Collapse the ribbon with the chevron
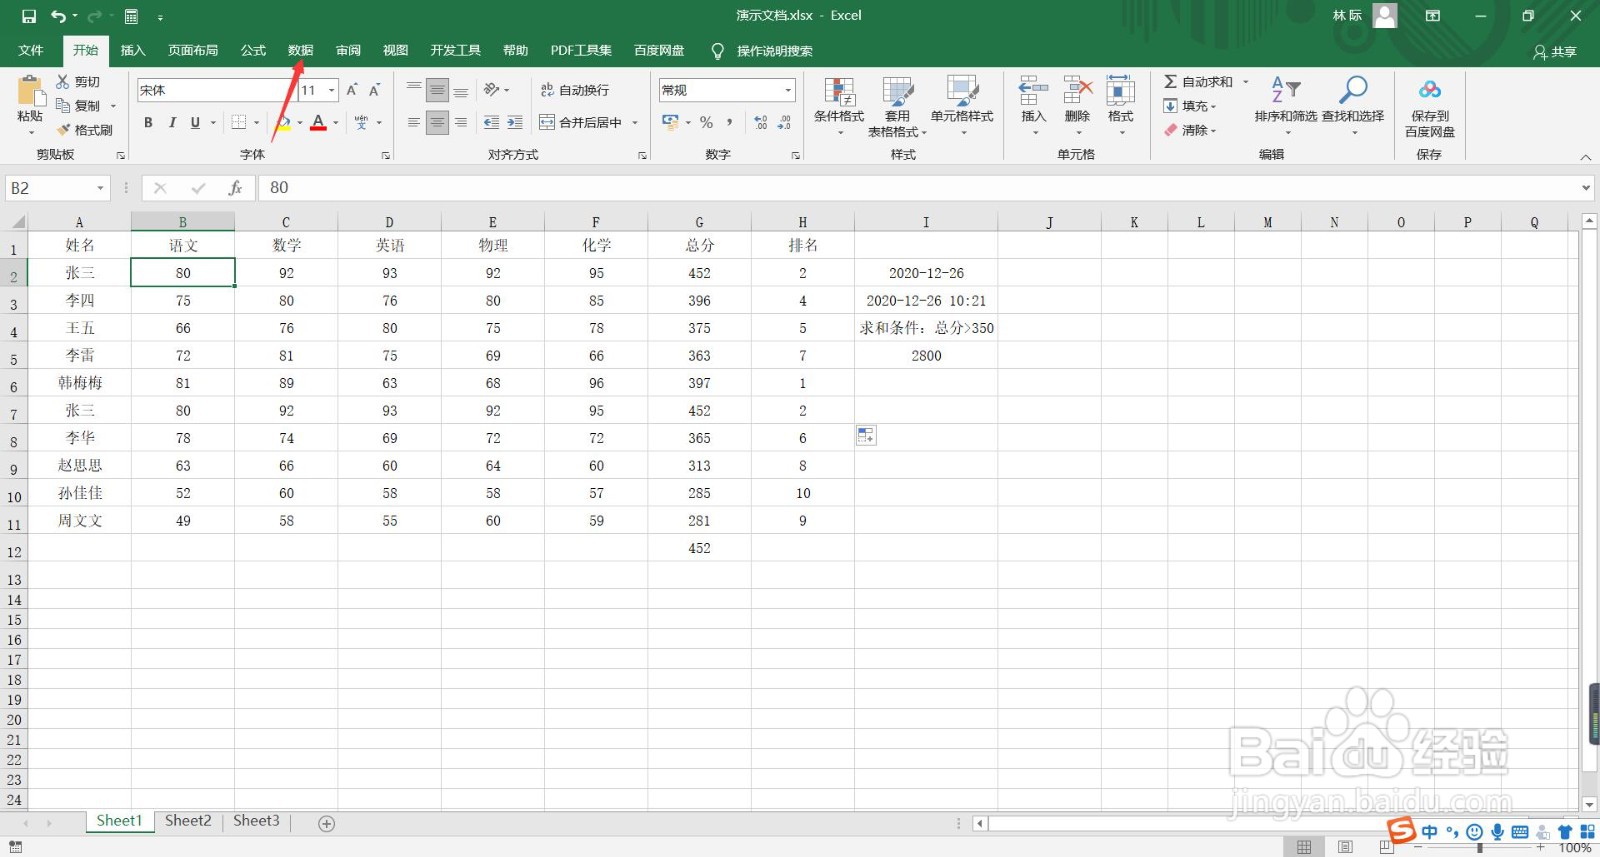The width and height of the screenshot is (1600, 857). (1585, 157)
